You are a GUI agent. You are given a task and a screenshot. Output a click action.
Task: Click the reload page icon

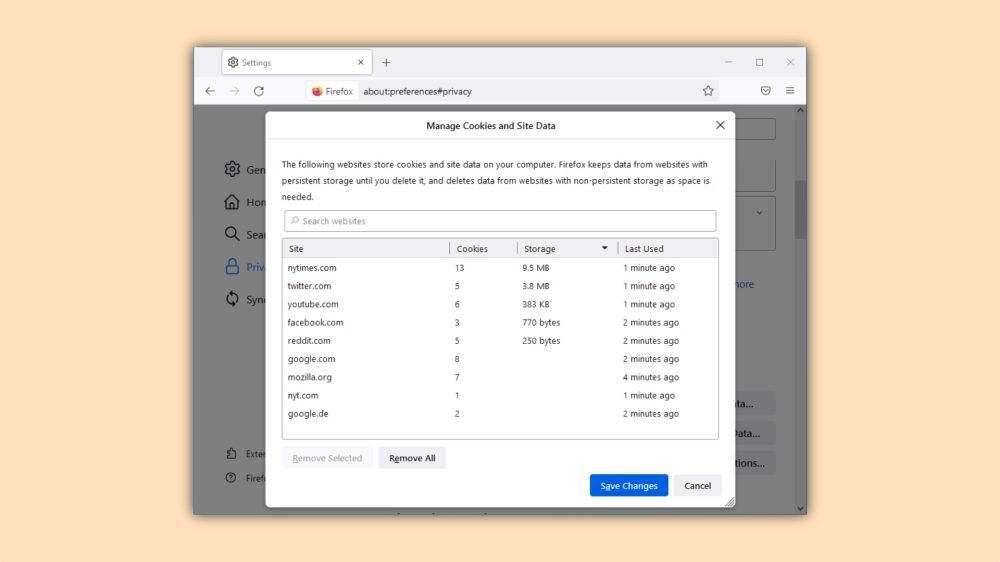pos(259,91)
